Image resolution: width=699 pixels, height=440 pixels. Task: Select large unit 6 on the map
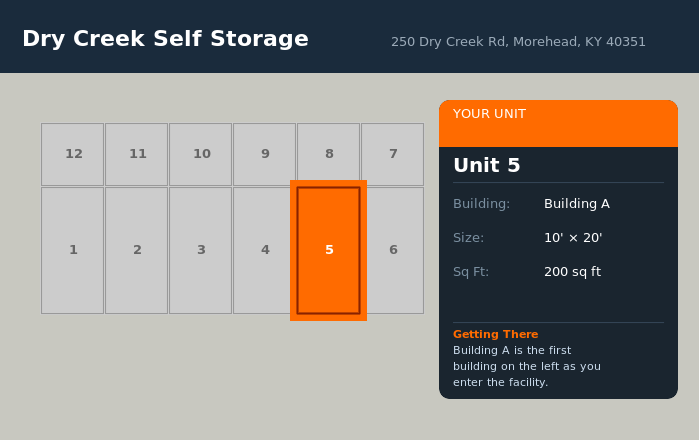(x=394, y=250)
